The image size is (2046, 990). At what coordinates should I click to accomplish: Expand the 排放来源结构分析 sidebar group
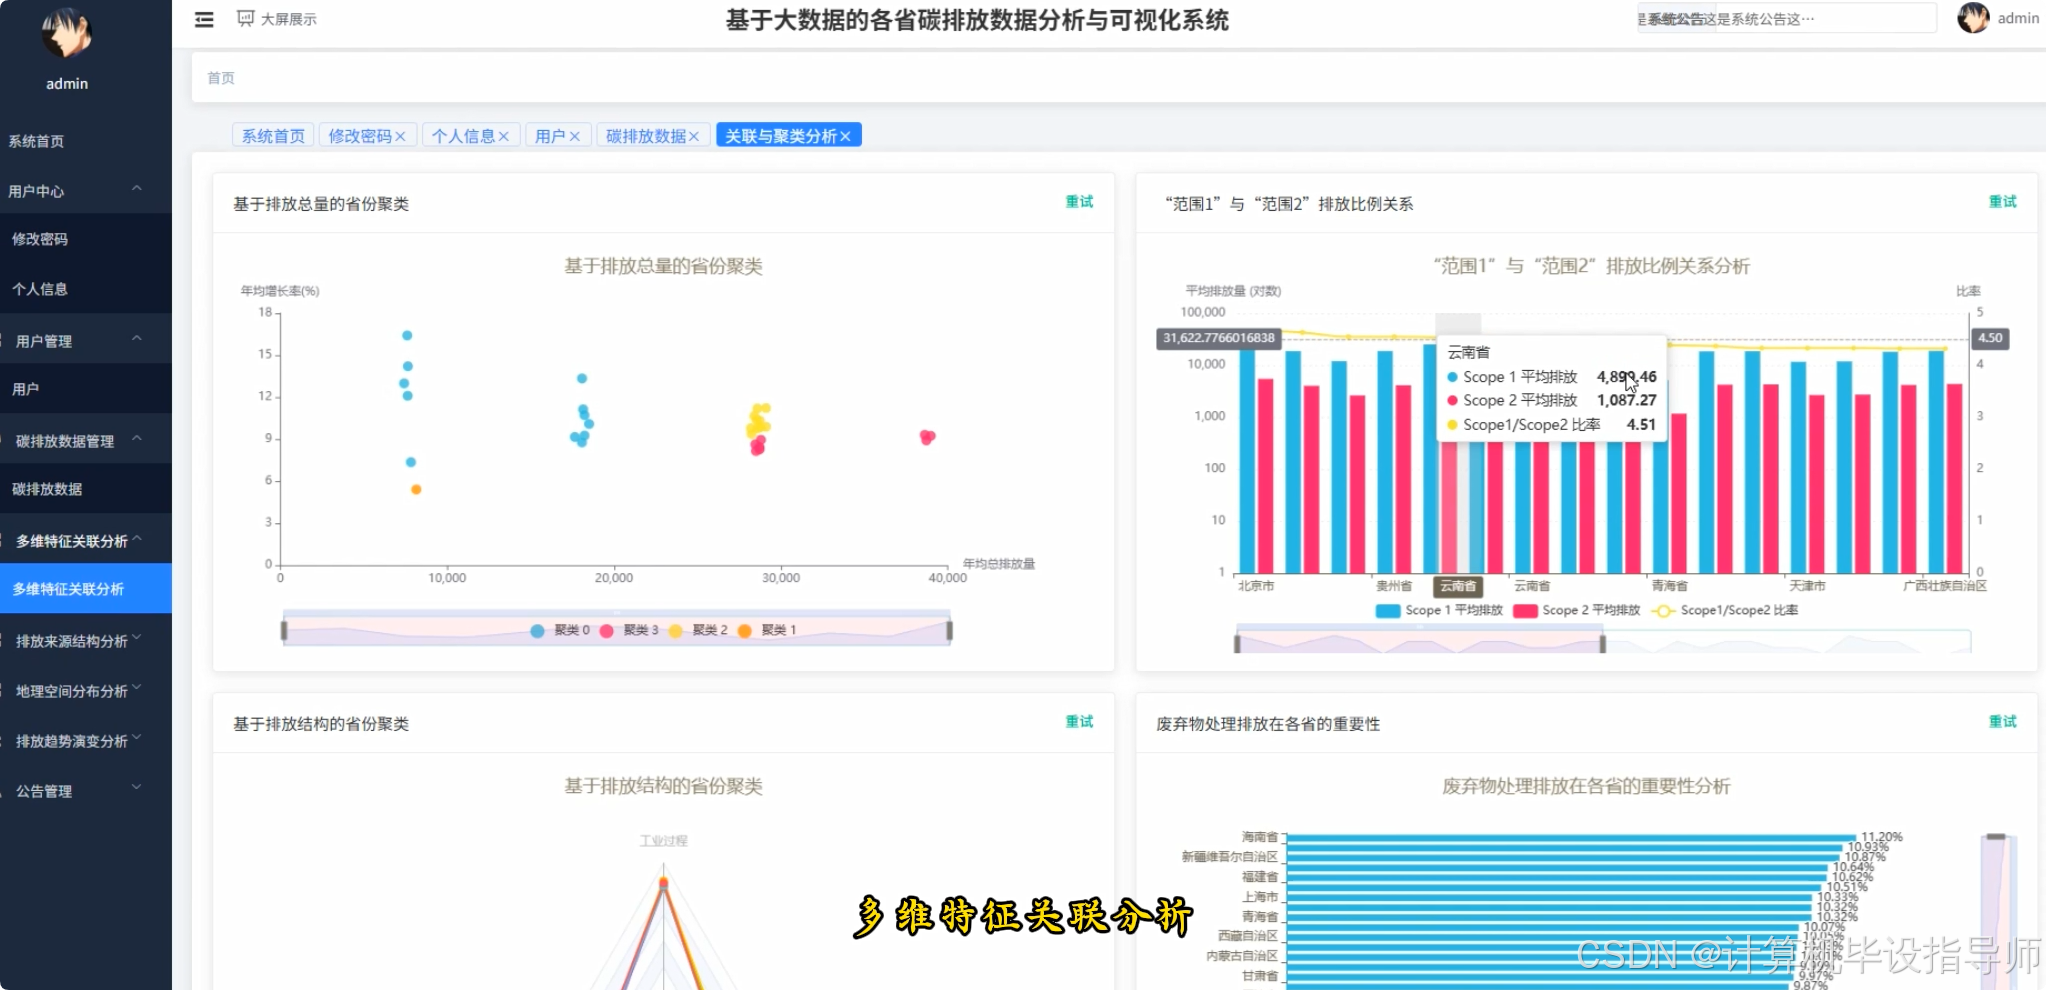coord(86,640)
